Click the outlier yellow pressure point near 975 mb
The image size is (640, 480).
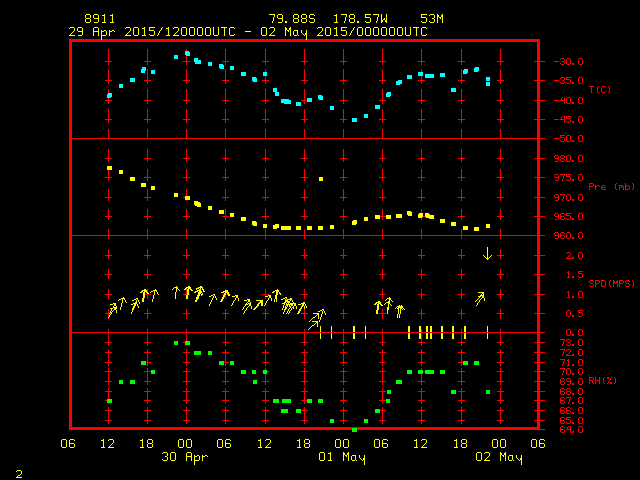321,179
